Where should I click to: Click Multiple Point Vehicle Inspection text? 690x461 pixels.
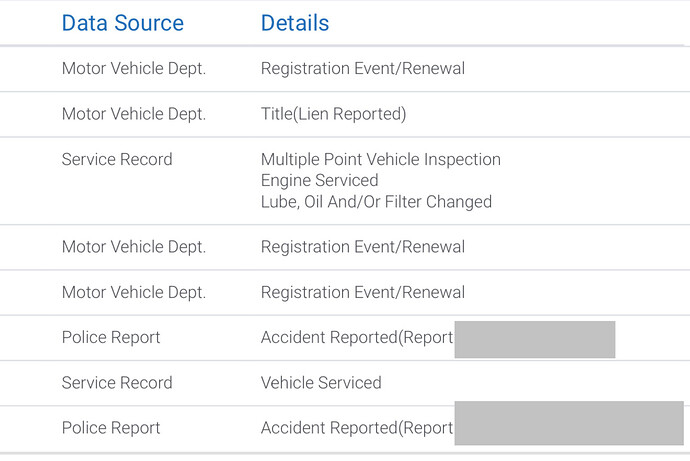point(381,159)
